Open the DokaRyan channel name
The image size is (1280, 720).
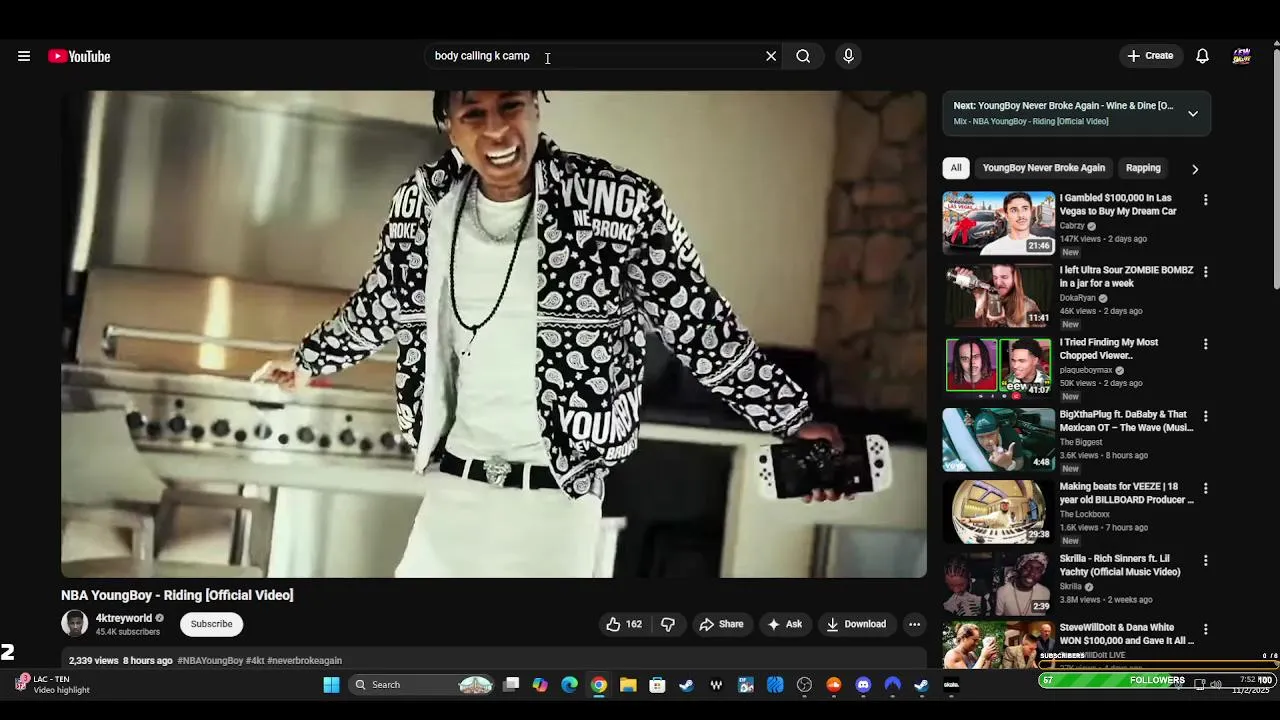click(1078, 298)
